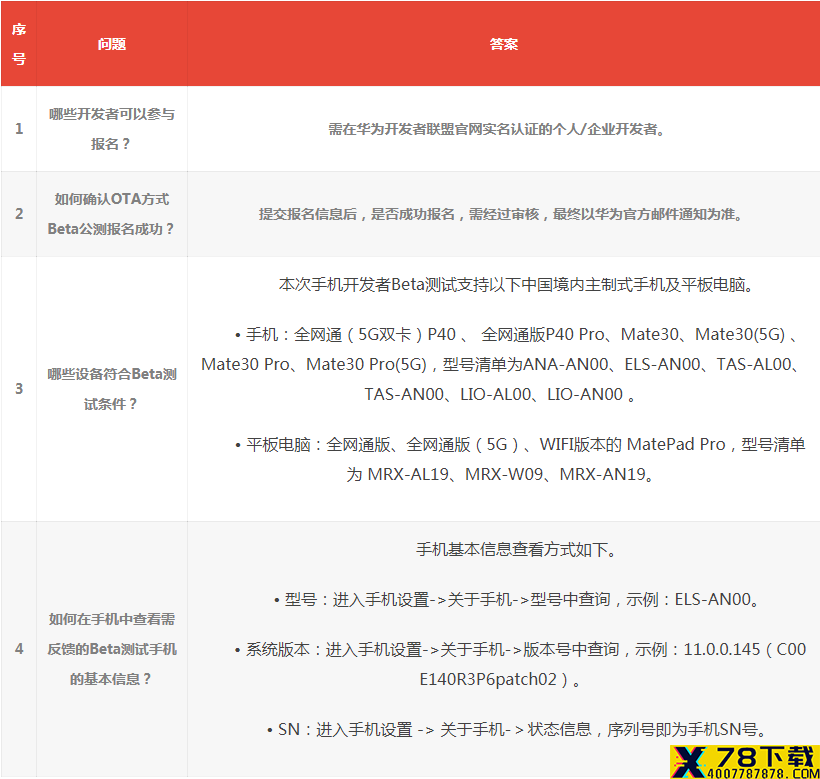Image resolution: width=820 pixels, height=779 pixels.
Task: Click the answer starting 提交报名信息后
Action: [x=500, y=214]
